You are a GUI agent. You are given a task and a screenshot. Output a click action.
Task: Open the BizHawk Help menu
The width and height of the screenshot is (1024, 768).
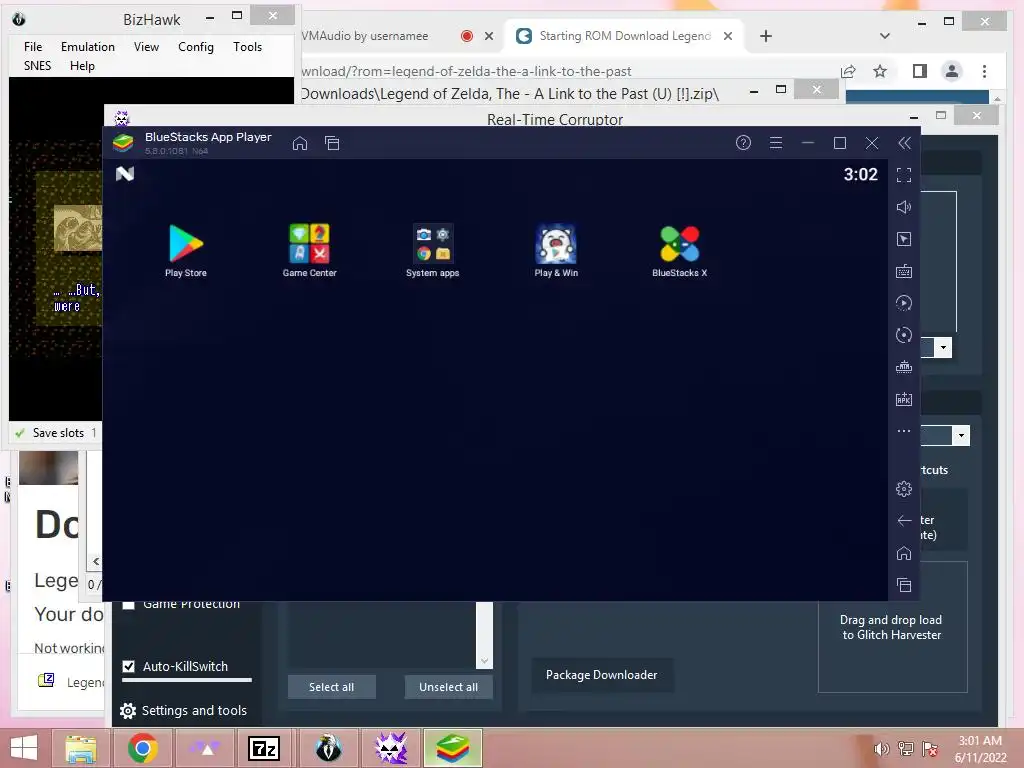point(82,66)
